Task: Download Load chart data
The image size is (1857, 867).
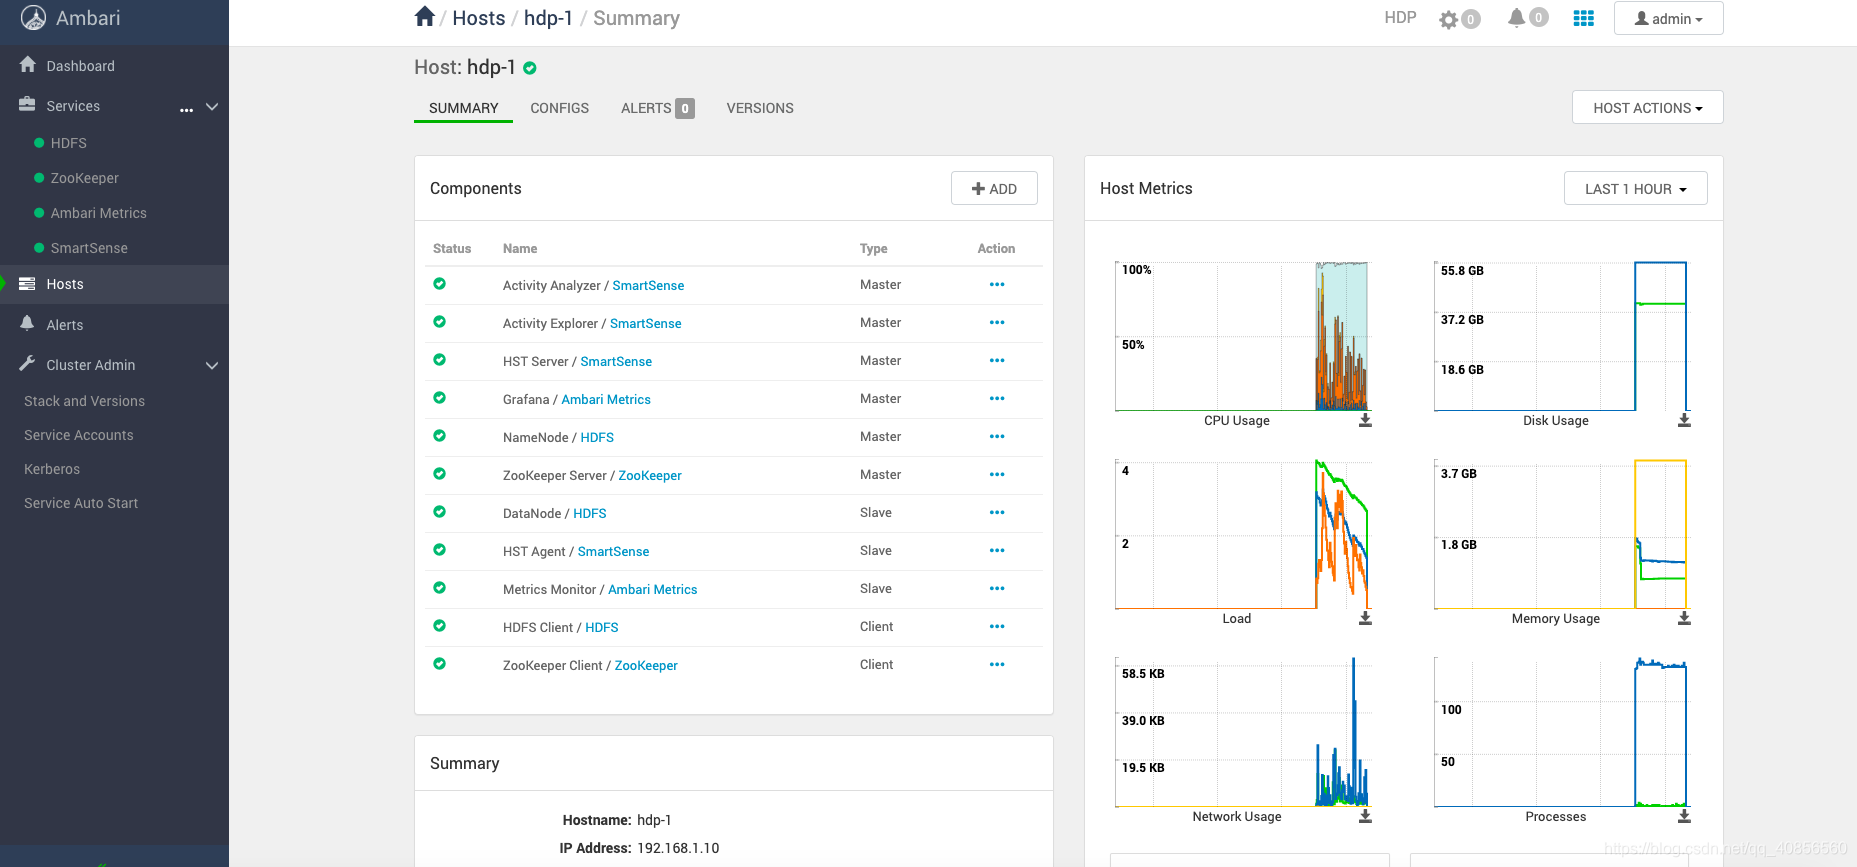Action: click(x=1365, y=619)
